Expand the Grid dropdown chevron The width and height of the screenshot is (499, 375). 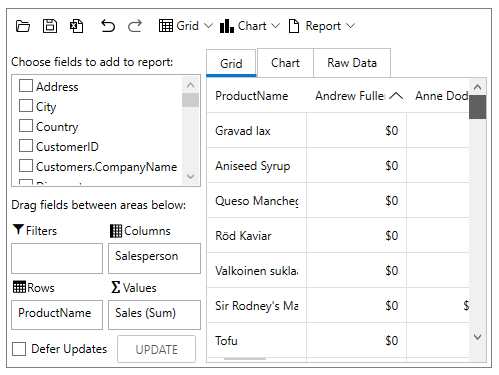tap(208, 26)
